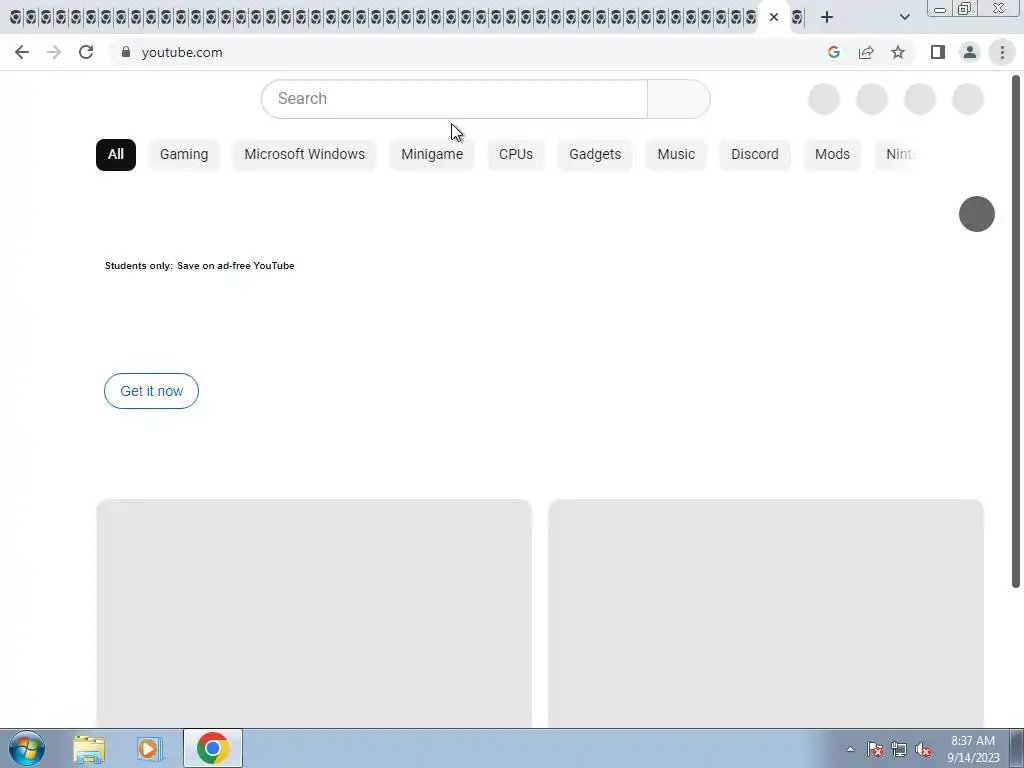
Task: Click the Get it now button
Action: 152,391
